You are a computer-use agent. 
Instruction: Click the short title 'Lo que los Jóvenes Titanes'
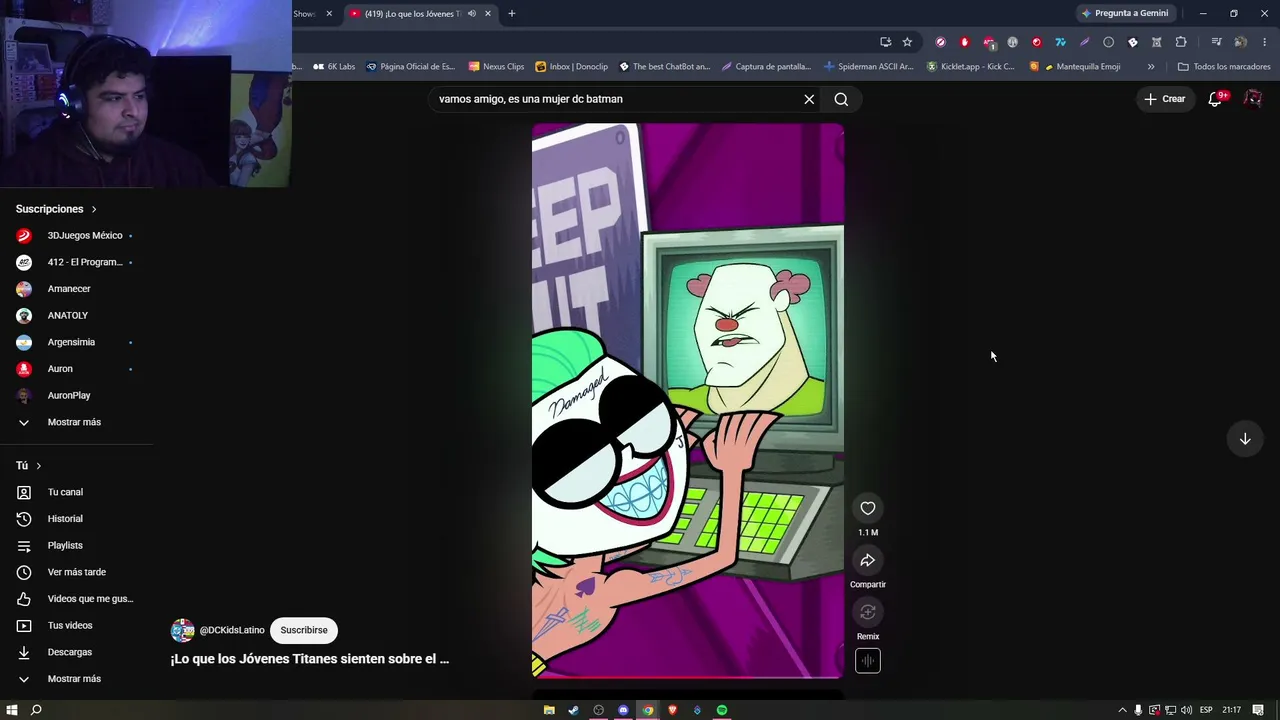click(x=310, y=659)
